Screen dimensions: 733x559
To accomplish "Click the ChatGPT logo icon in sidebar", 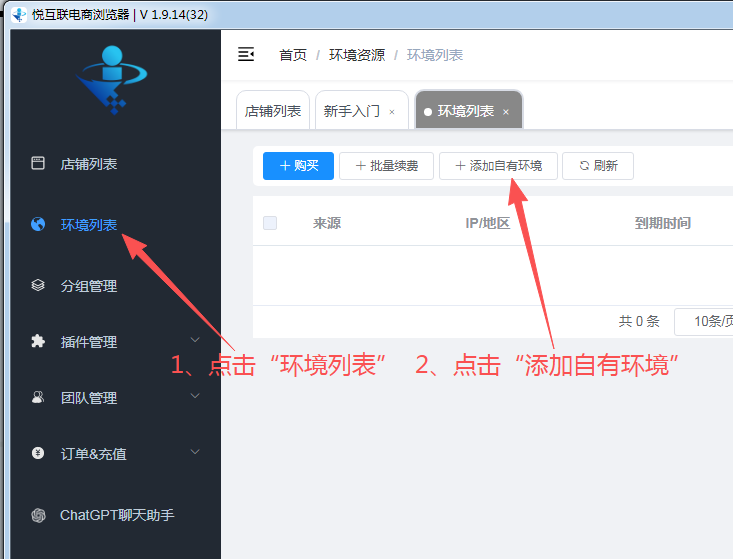I will pos(38,515).
